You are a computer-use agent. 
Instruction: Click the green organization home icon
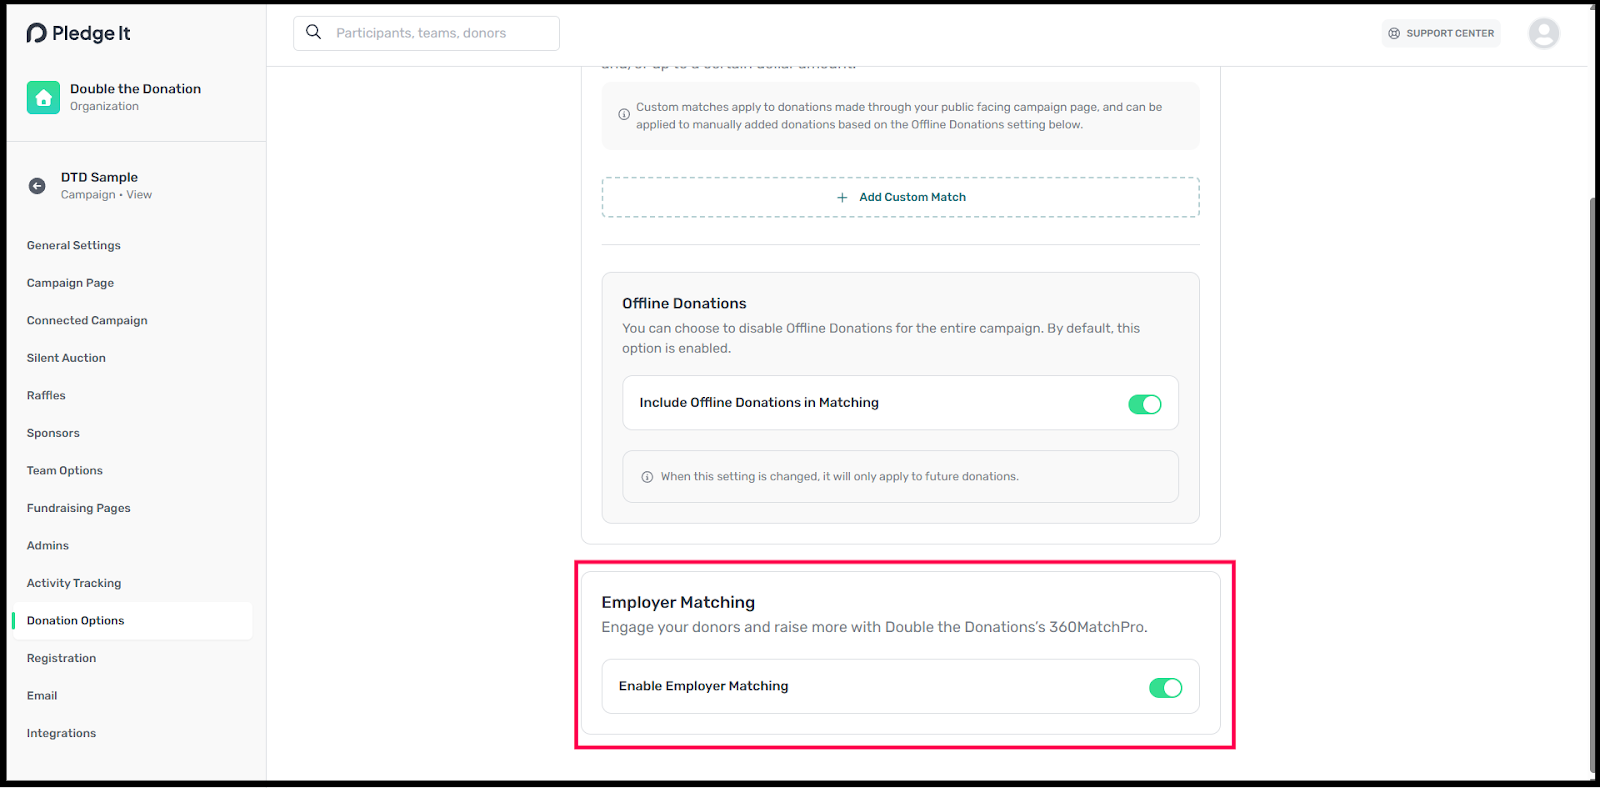click(43, 97)
